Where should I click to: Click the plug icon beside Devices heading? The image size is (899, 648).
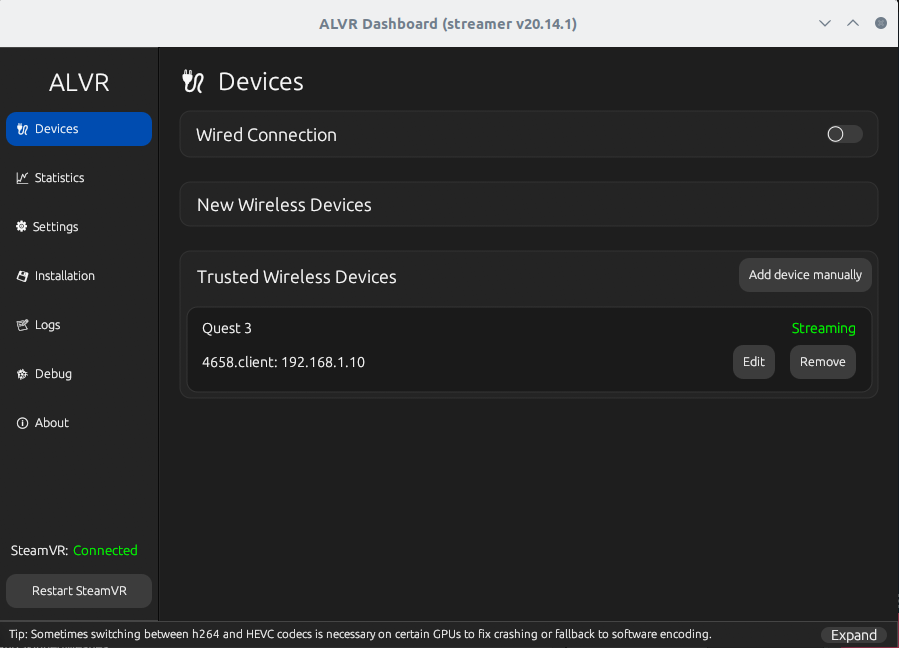pos(193,81)
